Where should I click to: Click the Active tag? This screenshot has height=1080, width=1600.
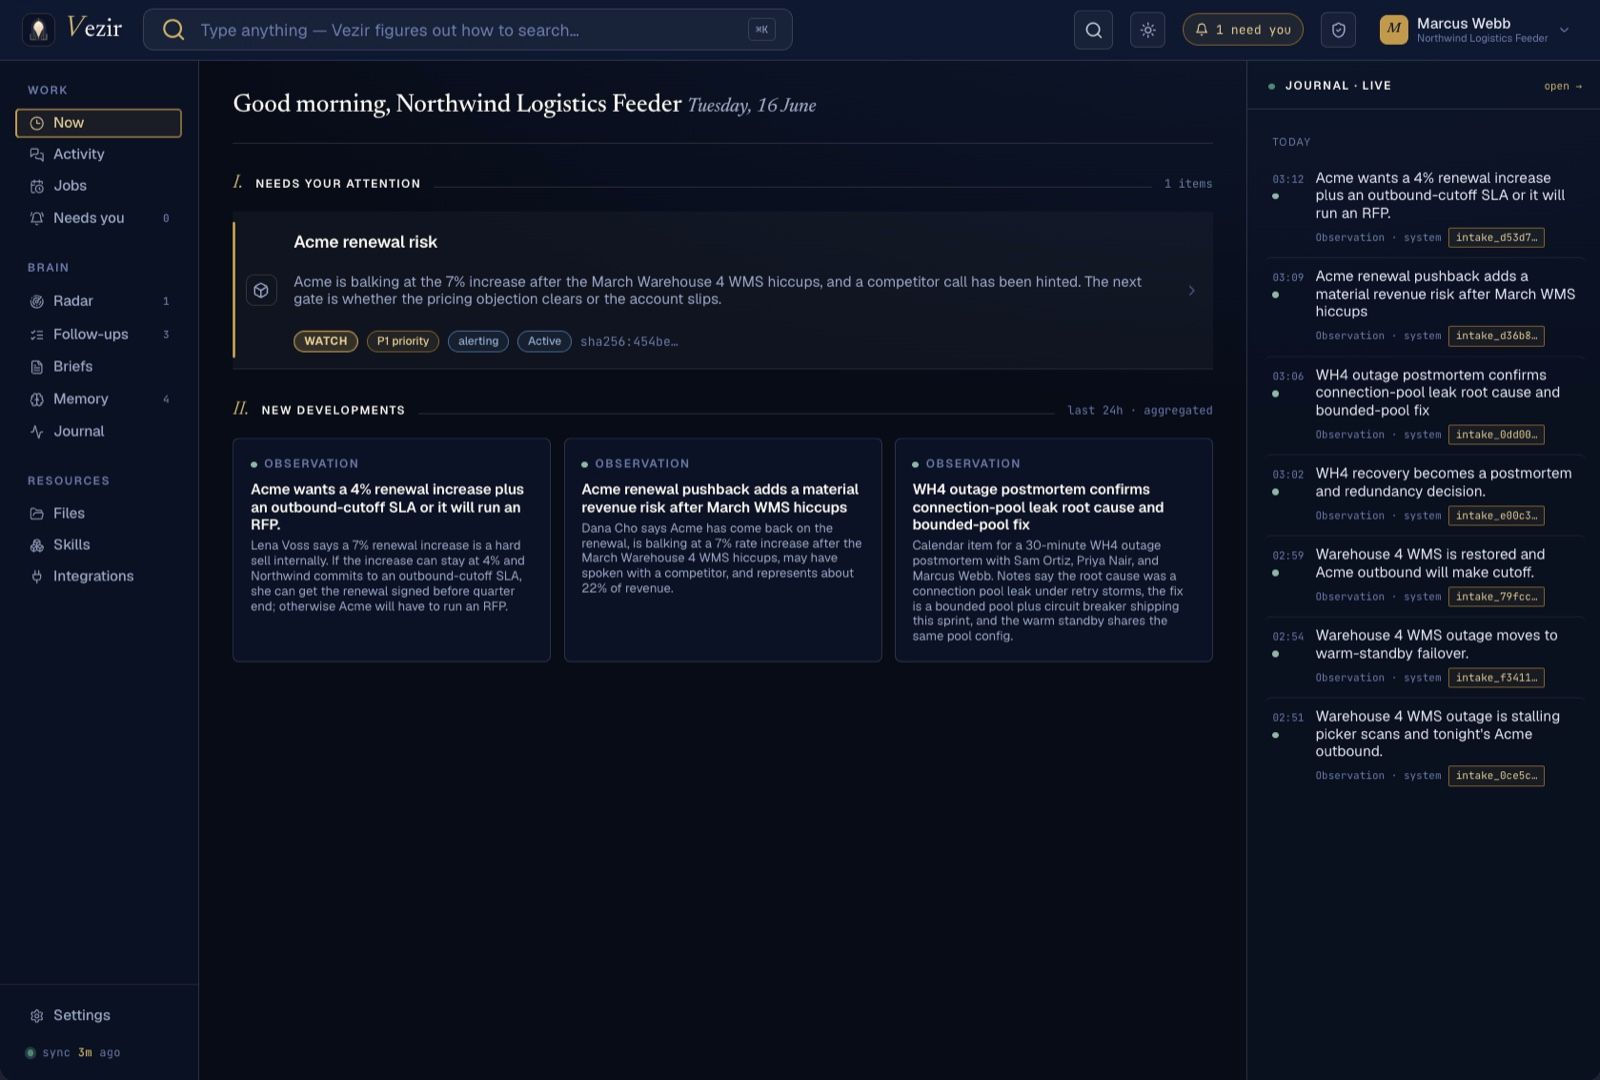click(544, 341)
